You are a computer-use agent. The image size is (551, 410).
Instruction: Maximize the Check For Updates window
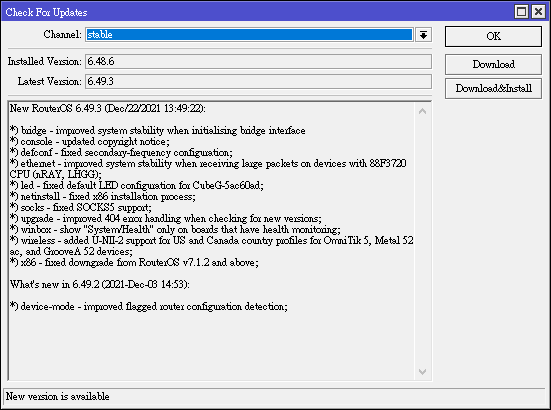[521, 12]
